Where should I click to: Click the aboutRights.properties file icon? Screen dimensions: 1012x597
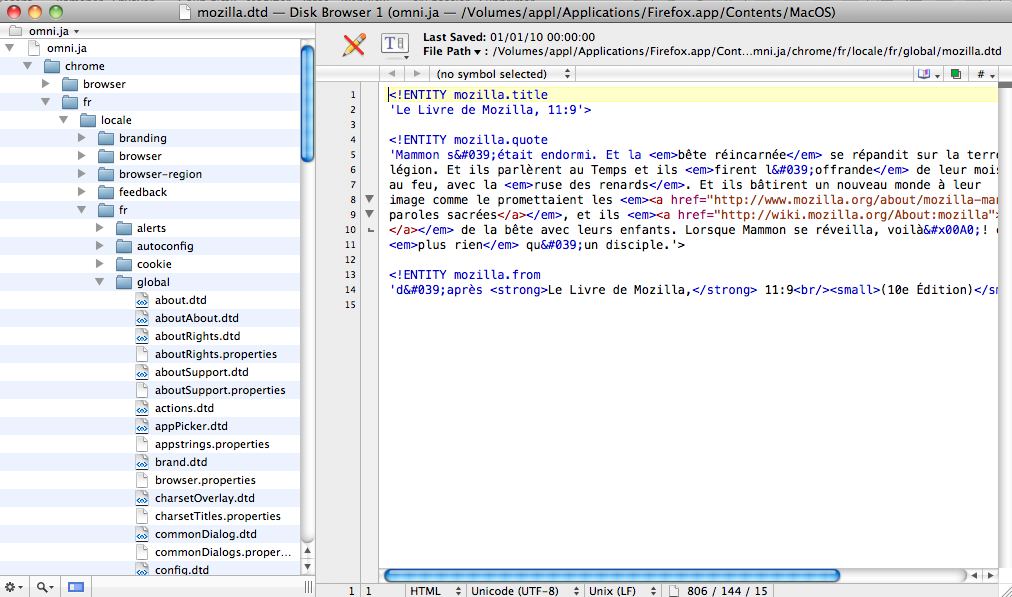142,354
